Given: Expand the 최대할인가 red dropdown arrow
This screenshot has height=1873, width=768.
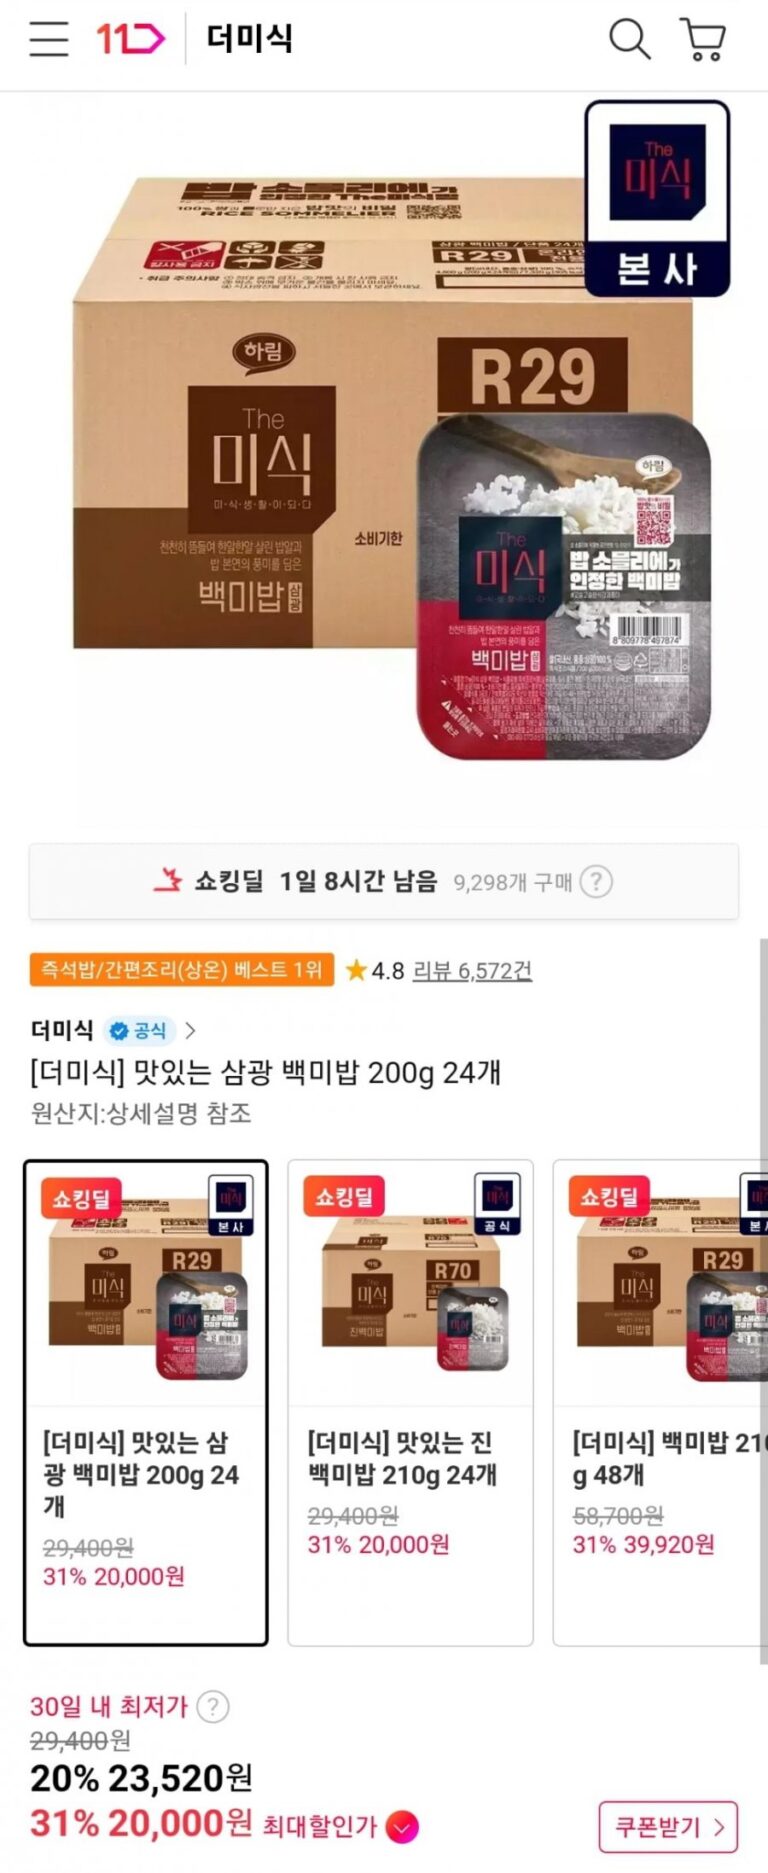Looking at the screenshot, I should (x=402, y=1828).
